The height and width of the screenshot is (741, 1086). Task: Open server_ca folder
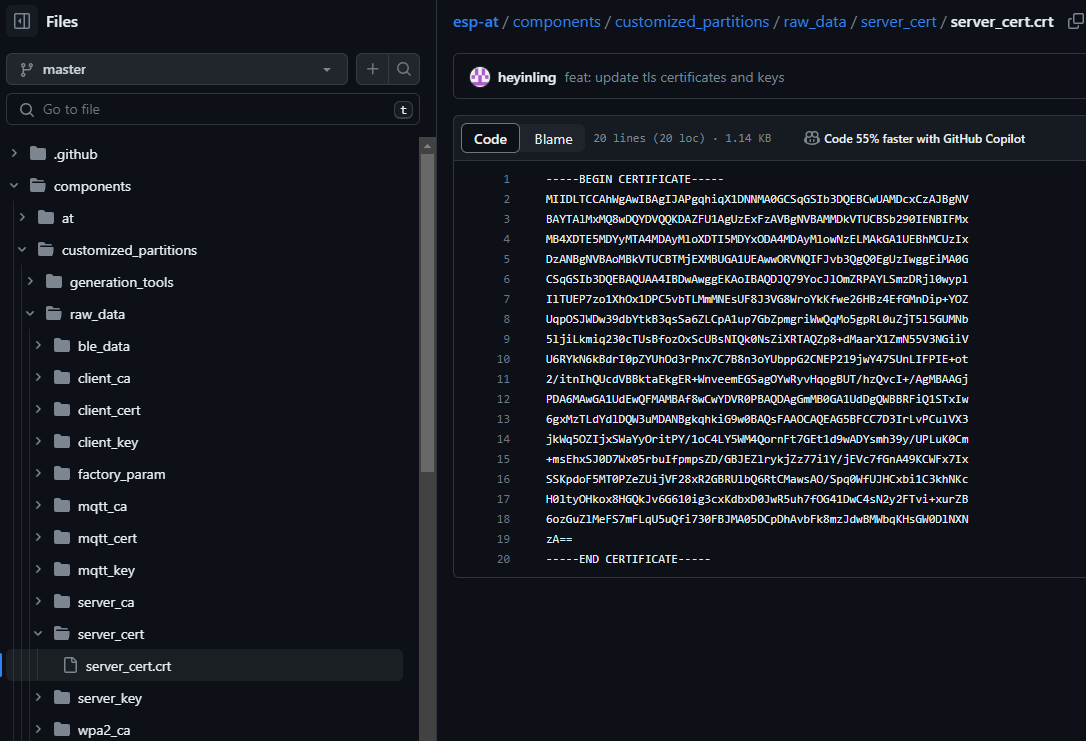106,602
